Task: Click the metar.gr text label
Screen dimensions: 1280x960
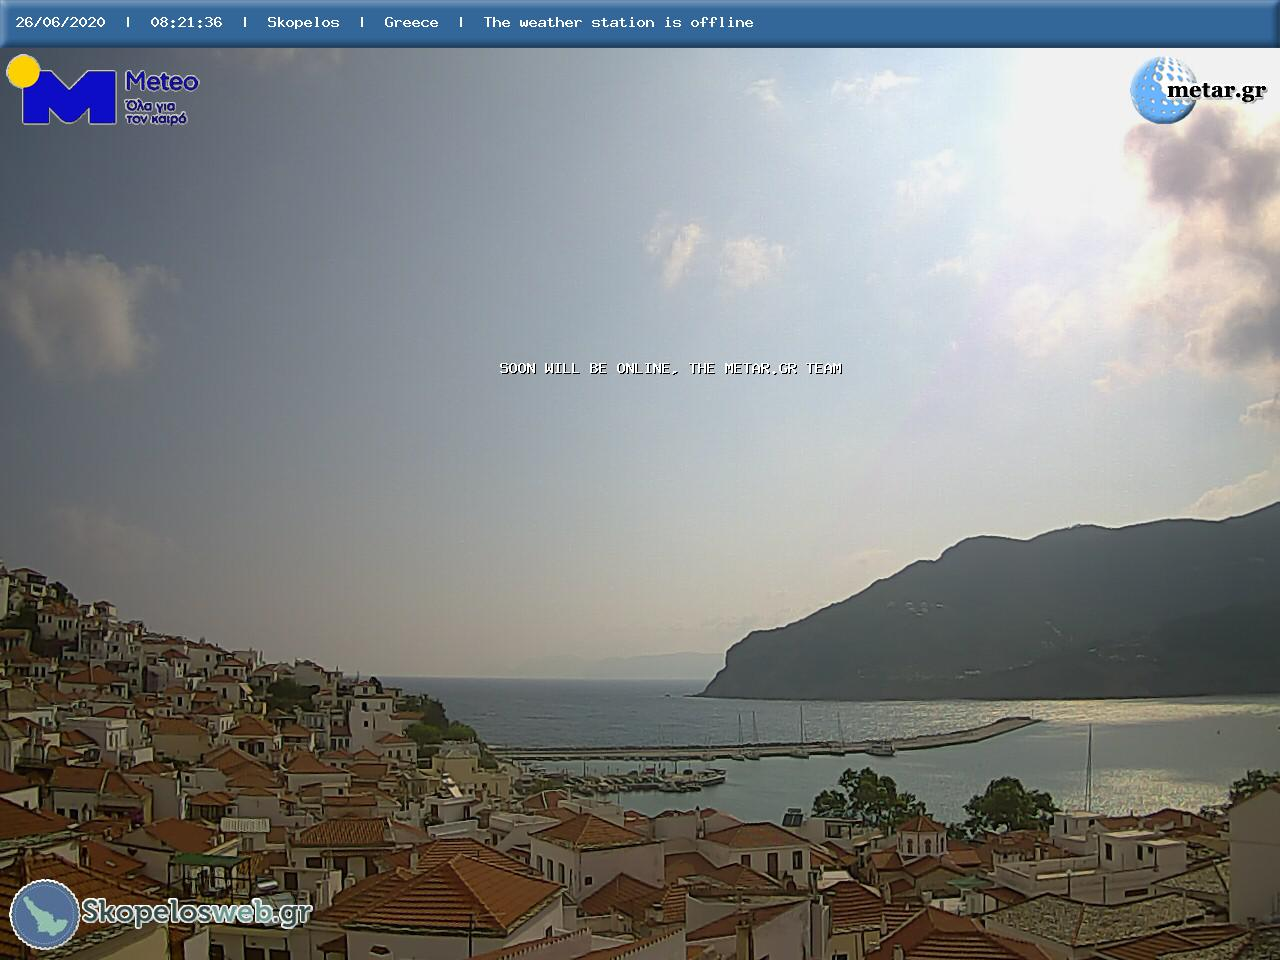Action: [1217, 90]
